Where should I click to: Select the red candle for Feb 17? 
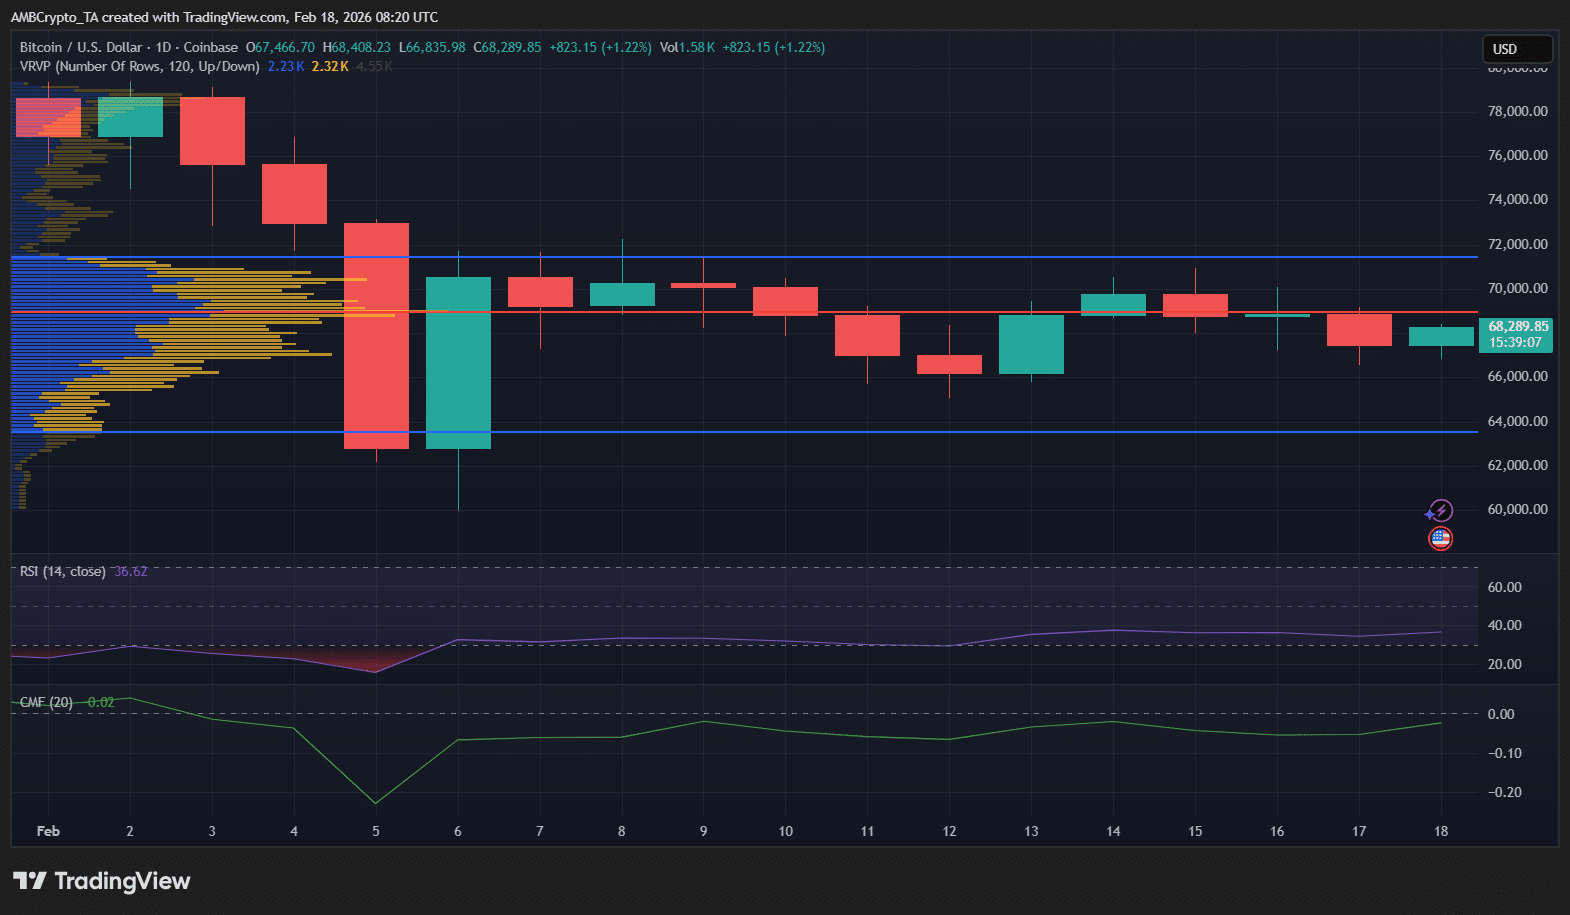(1359, 330)
